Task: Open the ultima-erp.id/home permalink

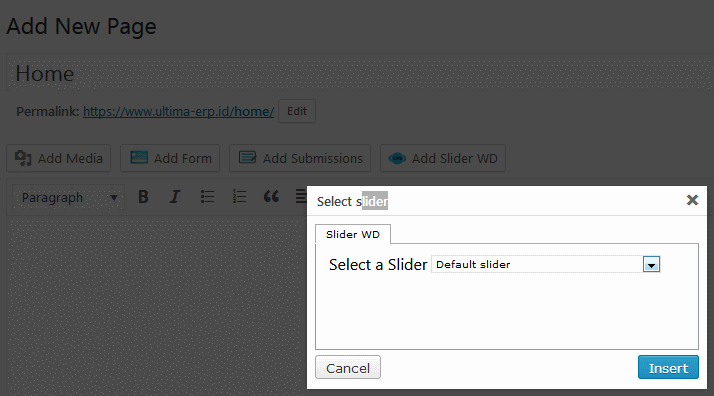Action: click(x=178, y=112)
